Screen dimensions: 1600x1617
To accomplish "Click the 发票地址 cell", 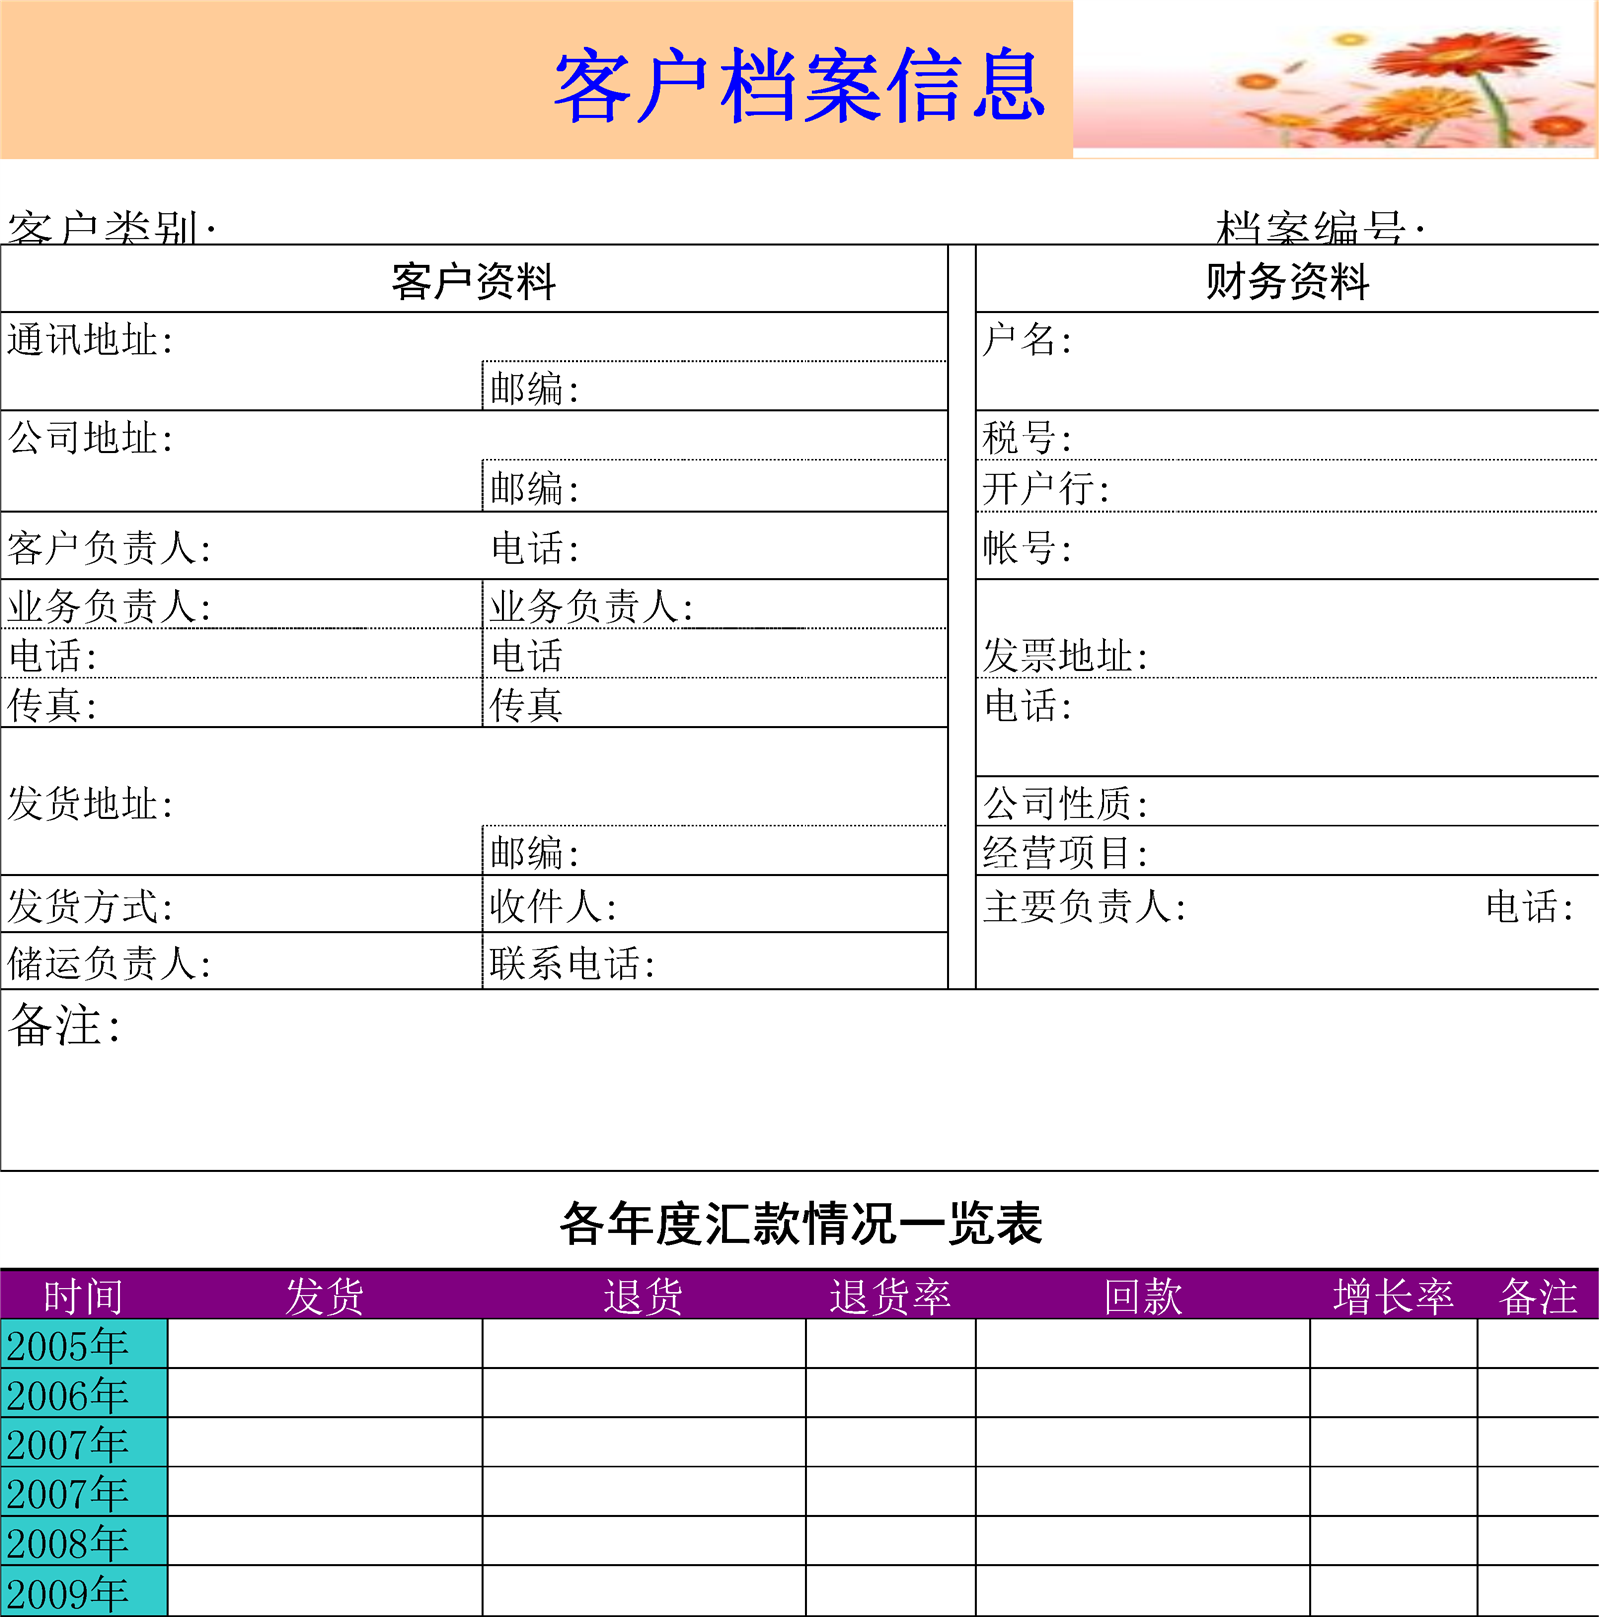I will click(x=1066, y=656).
